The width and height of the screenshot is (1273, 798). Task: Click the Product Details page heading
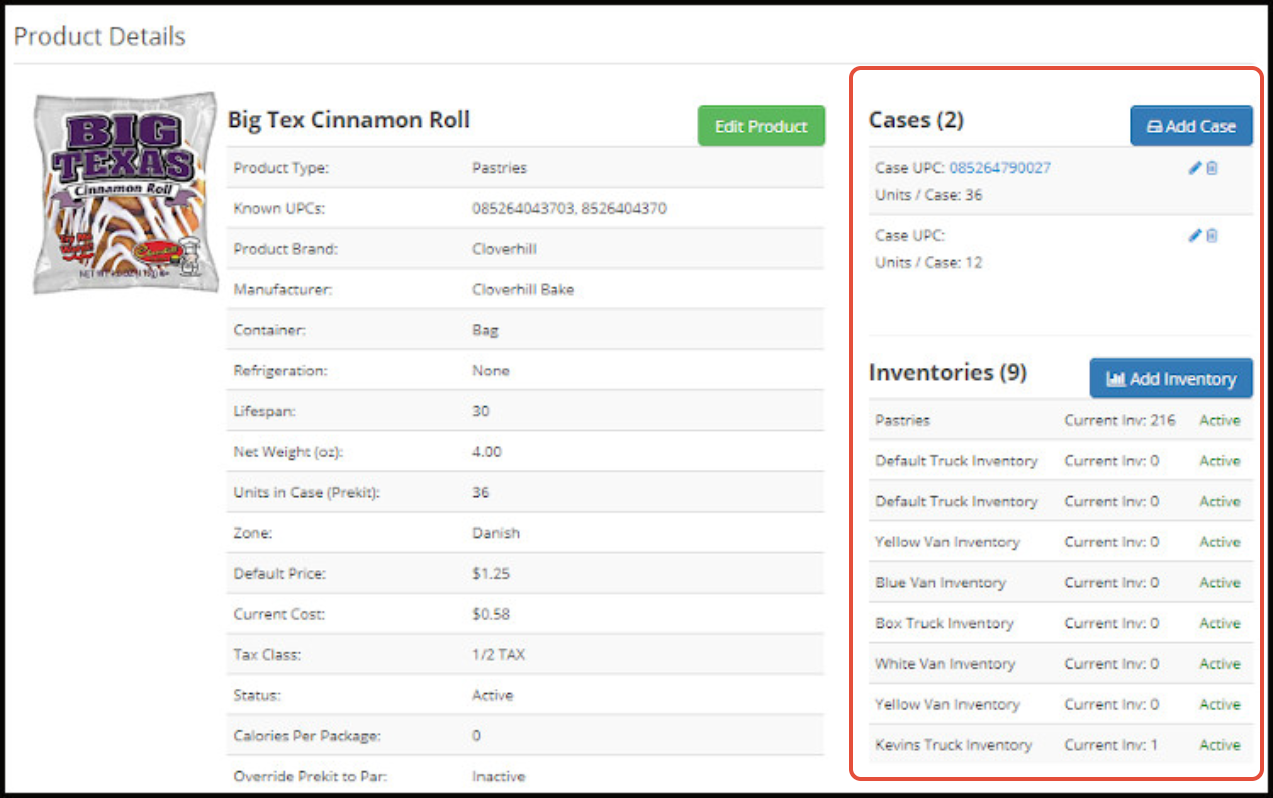pyautogui.click(x=99, y=37)
